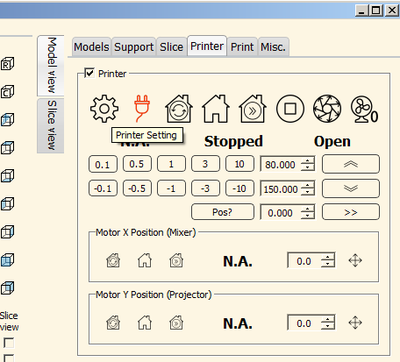The width and height of the screenshot is (400, 362).
Task: Switch to the Slice tab
Action: (x=171, y=47)
